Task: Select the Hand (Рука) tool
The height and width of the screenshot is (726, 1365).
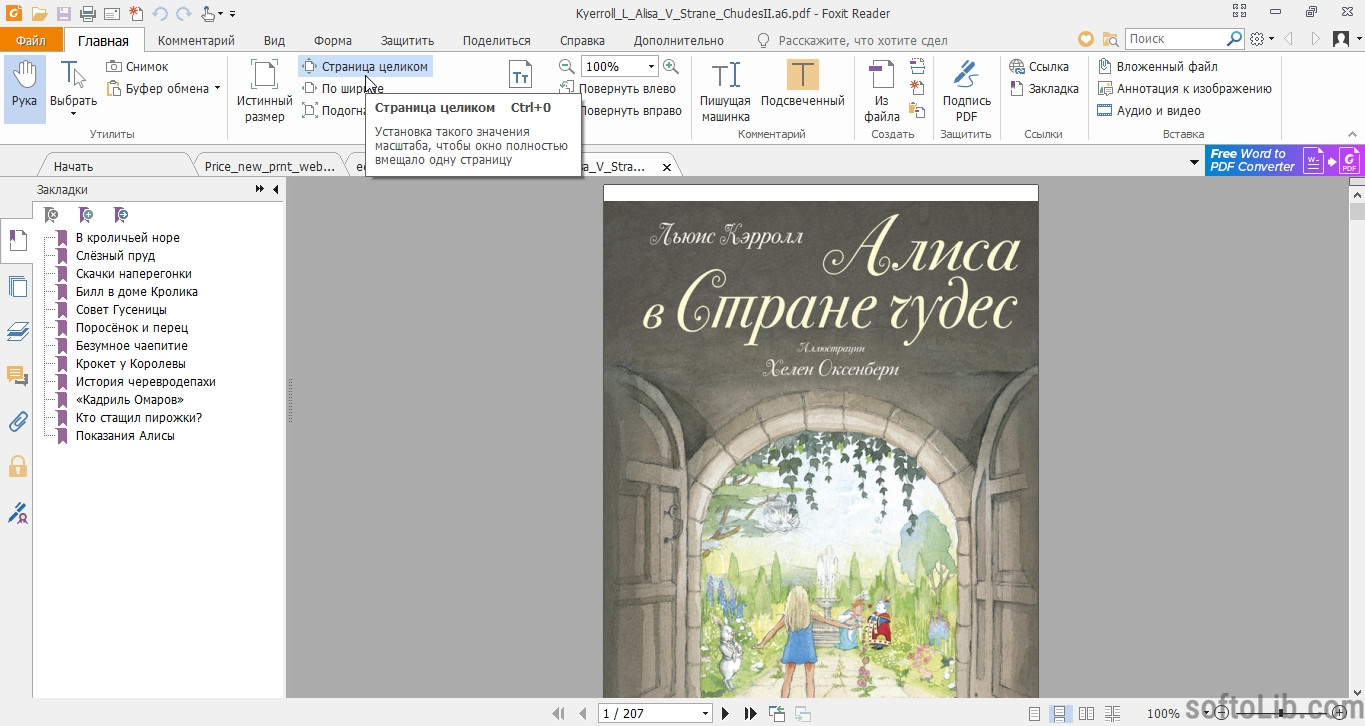Action: 24,90
